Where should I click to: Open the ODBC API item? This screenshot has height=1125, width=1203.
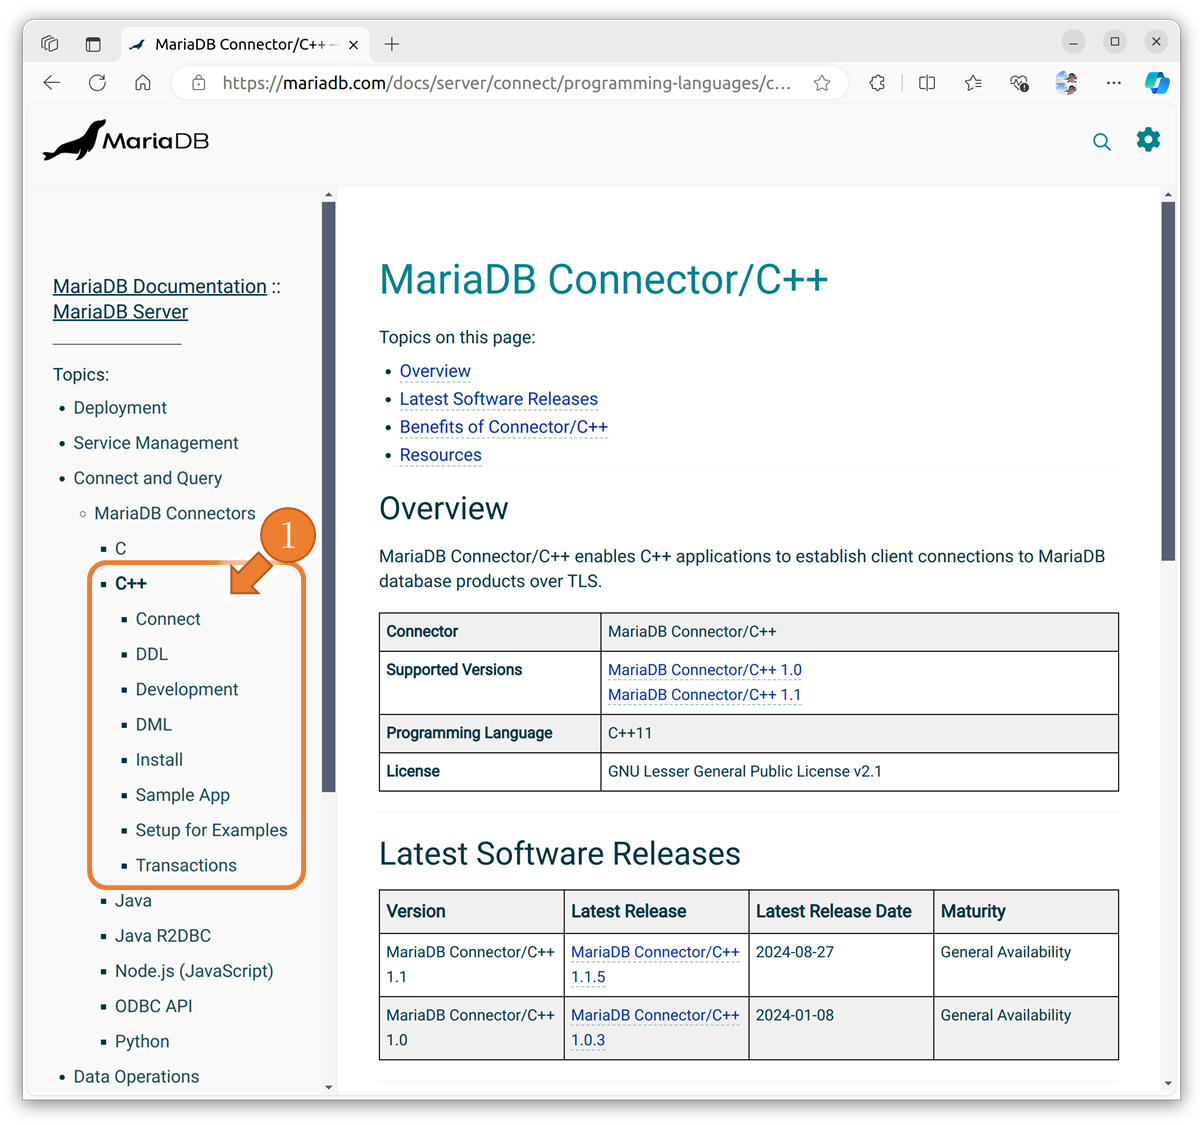click(x=153, y=1006)
